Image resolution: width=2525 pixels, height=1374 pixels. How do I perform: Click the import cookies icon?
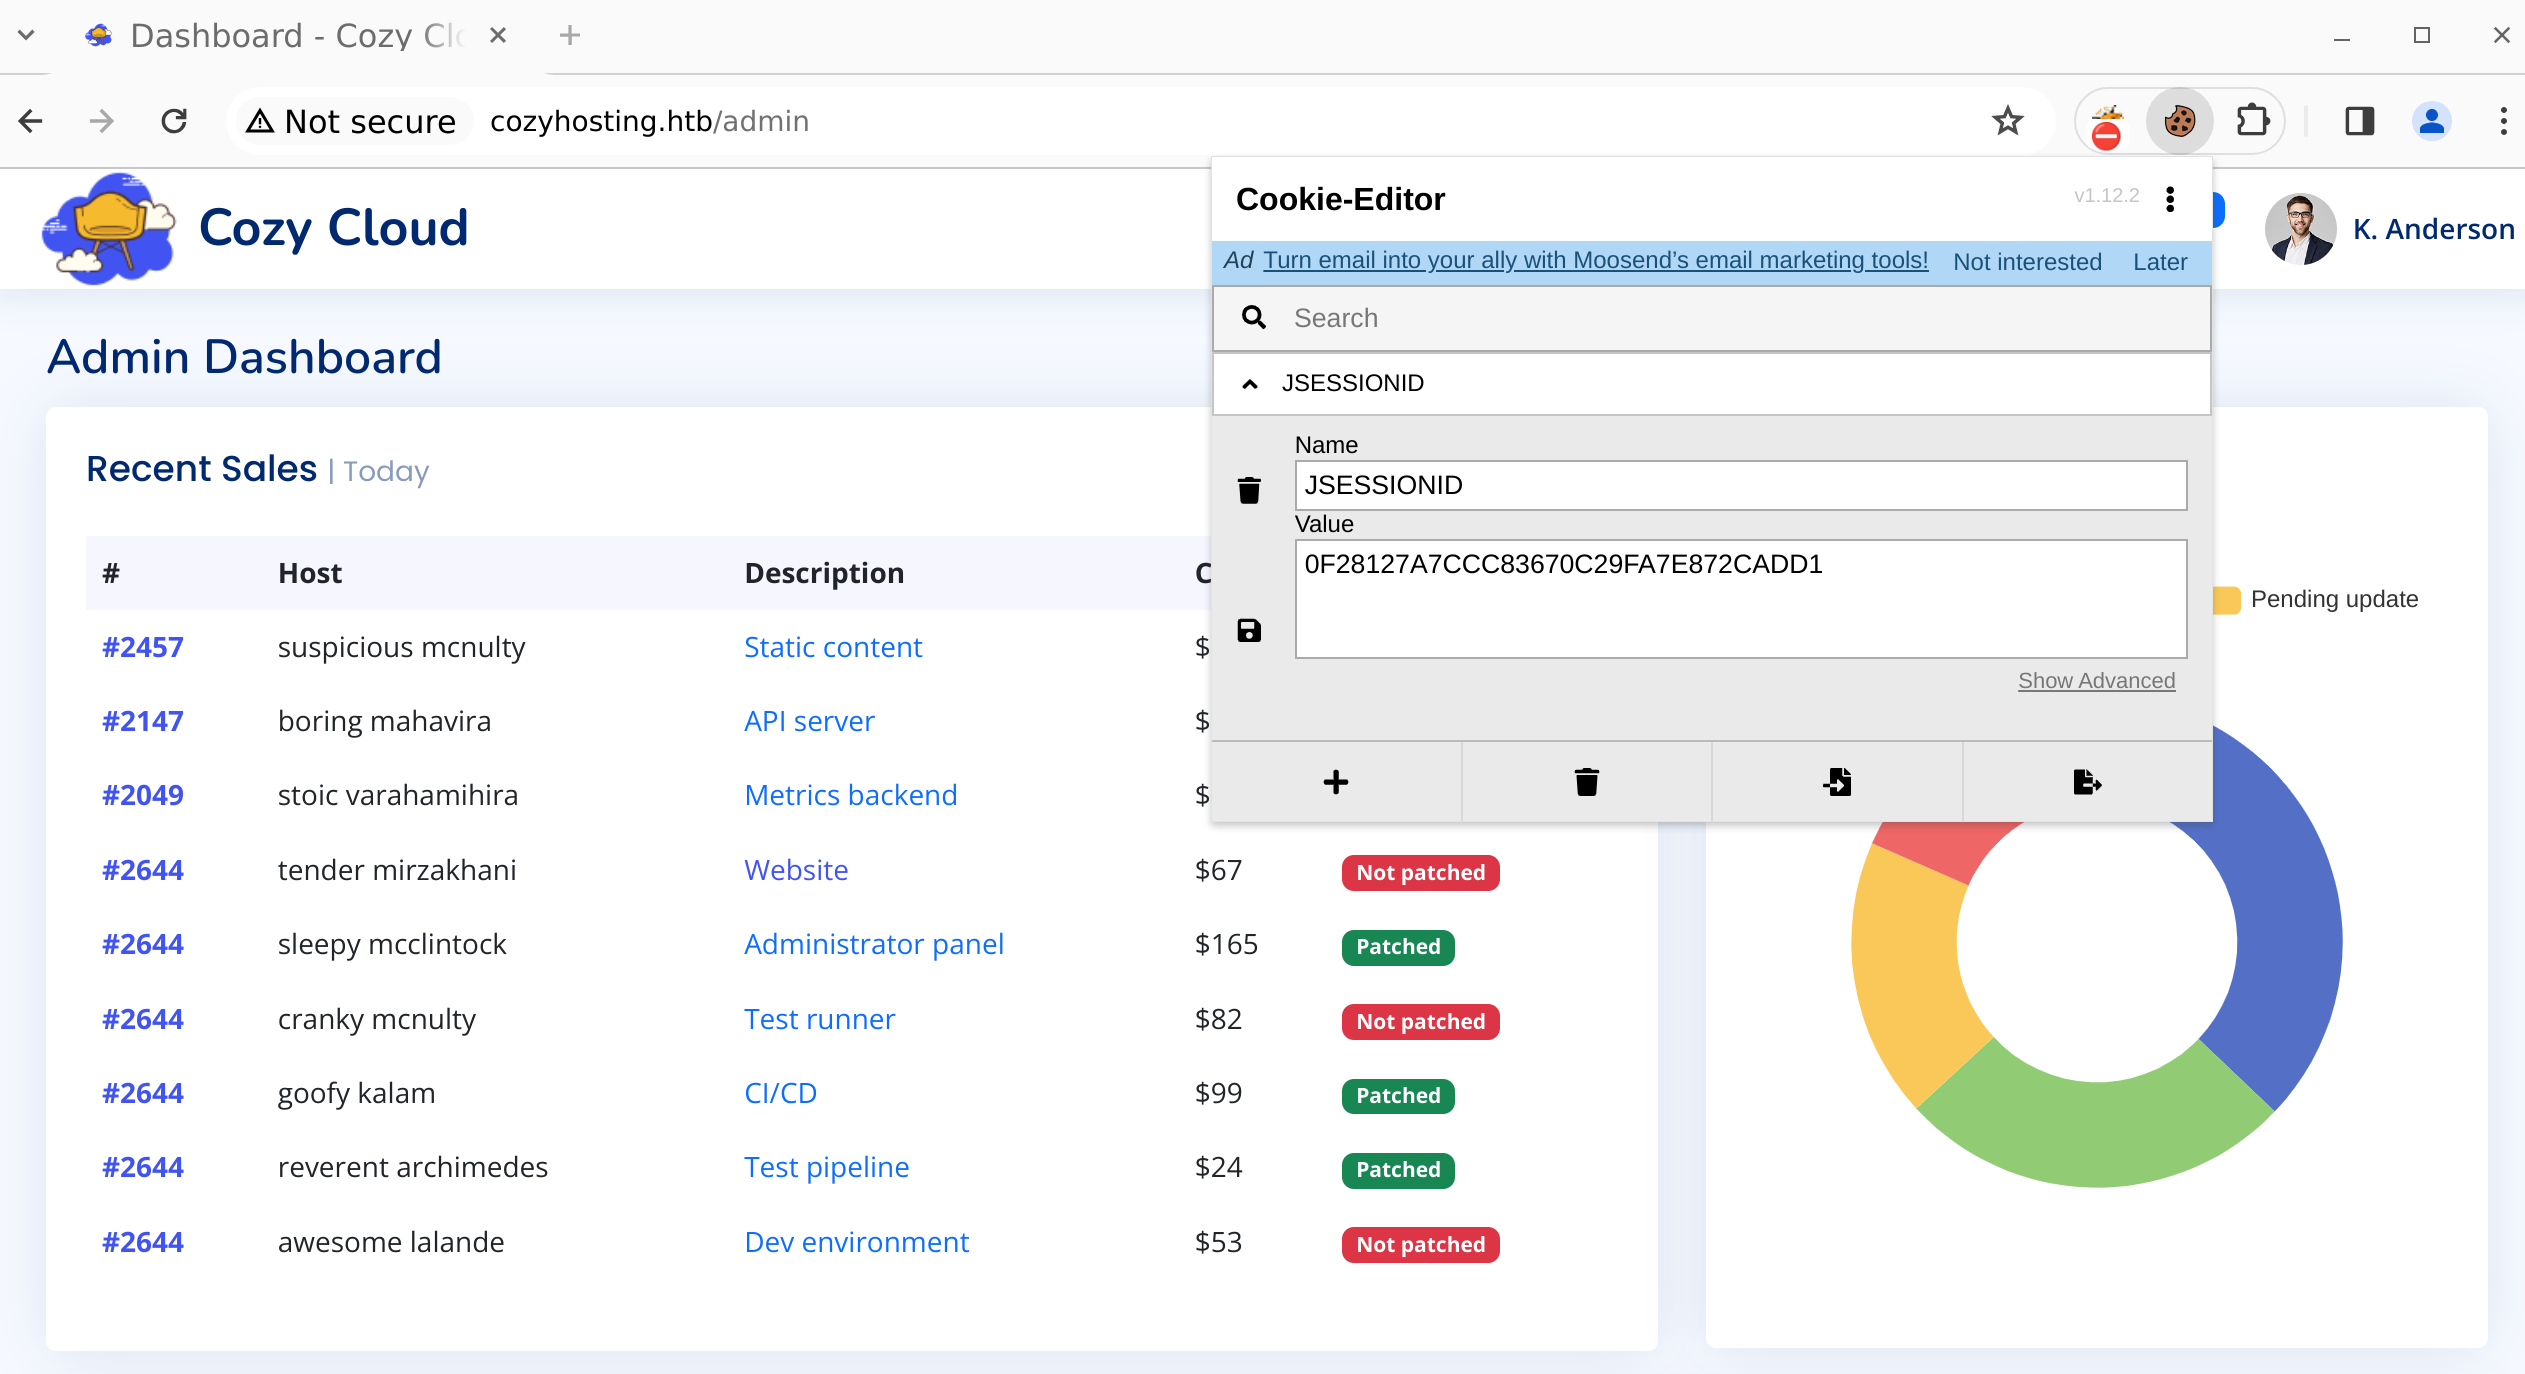1837,782
